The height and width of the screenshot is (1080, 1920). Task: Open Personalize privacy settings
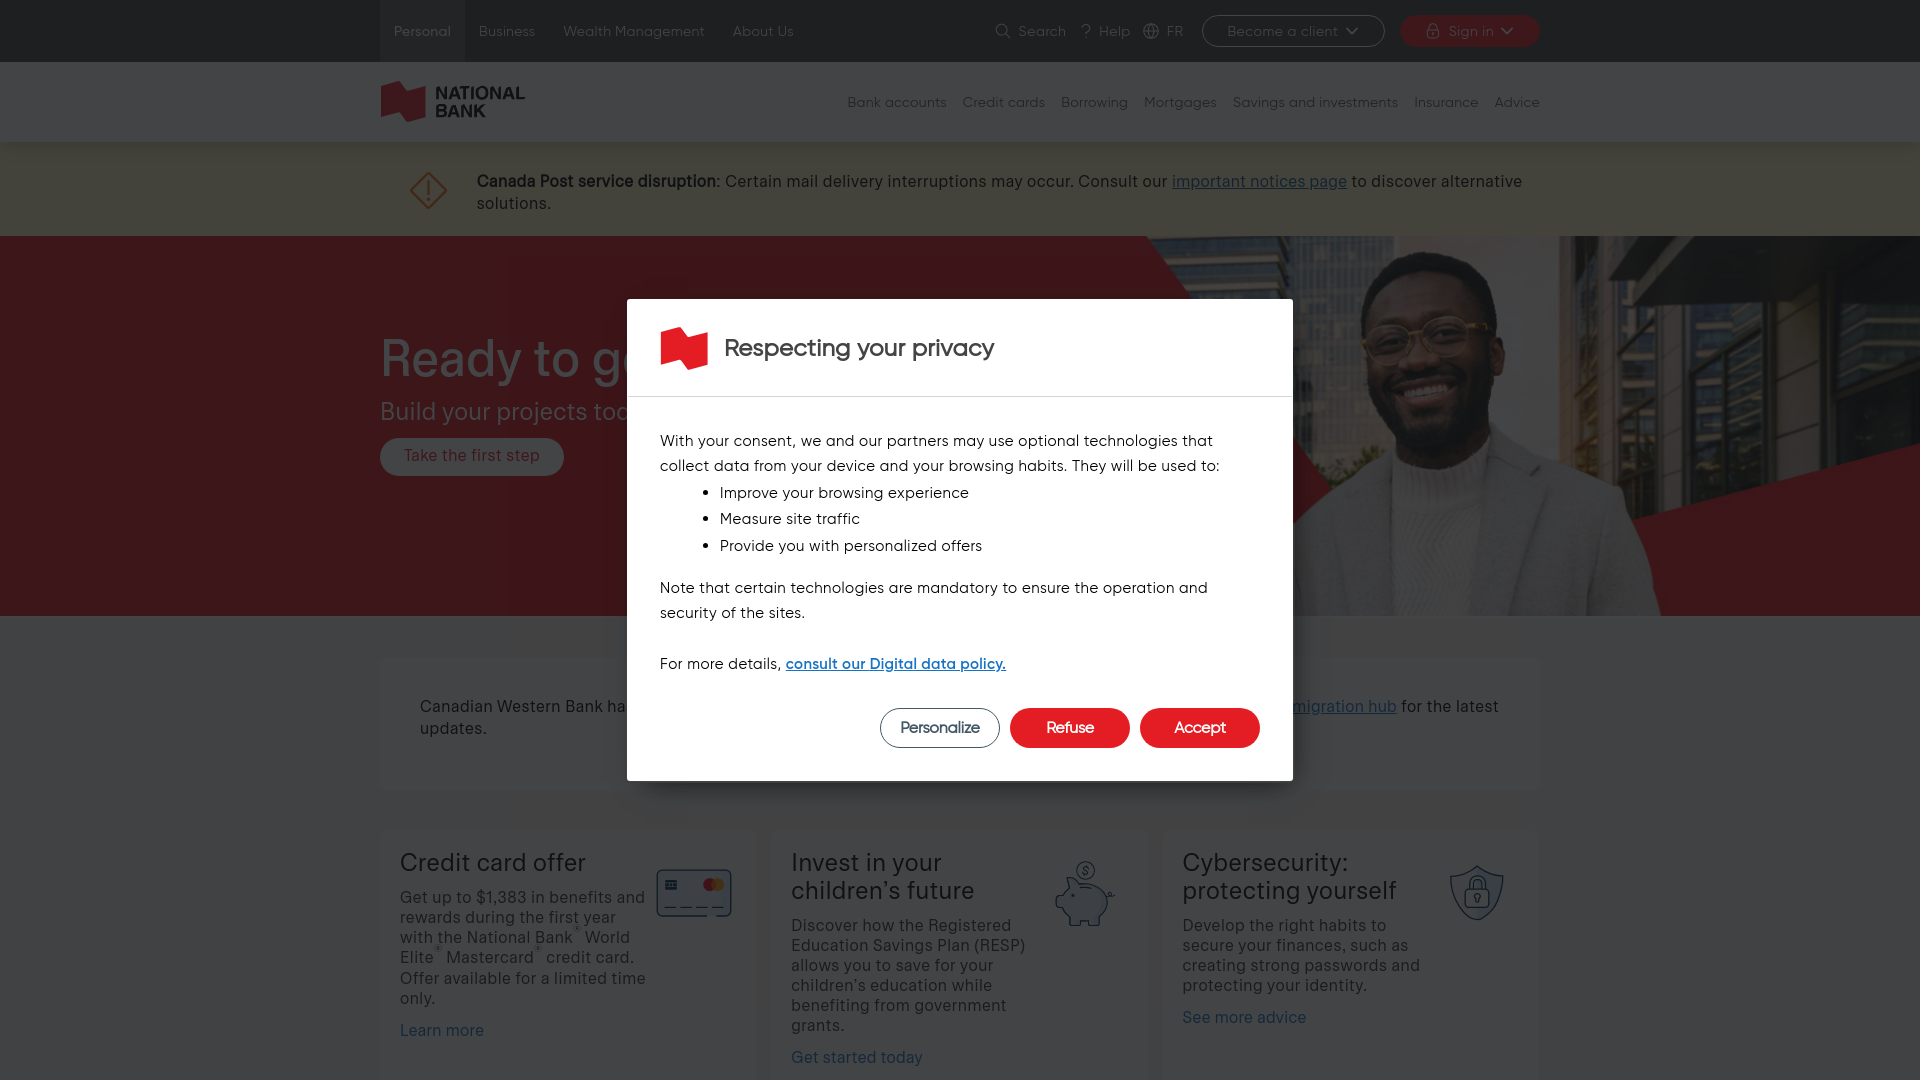(x=940, y=728)
